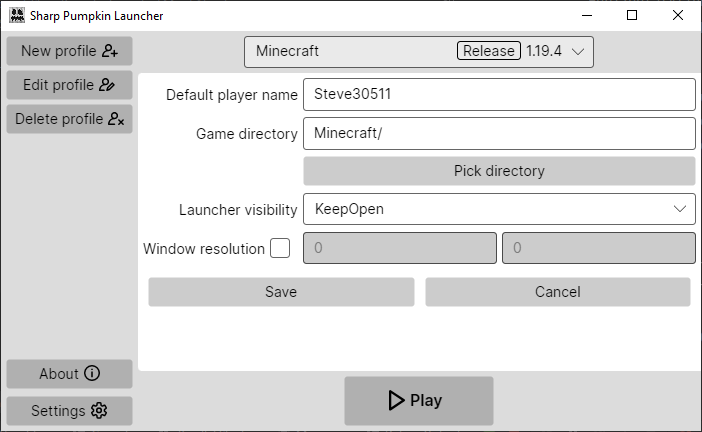Screen dimensions: 702x432
Task: Click the Game directory label
Action: (x=247, y=134)
